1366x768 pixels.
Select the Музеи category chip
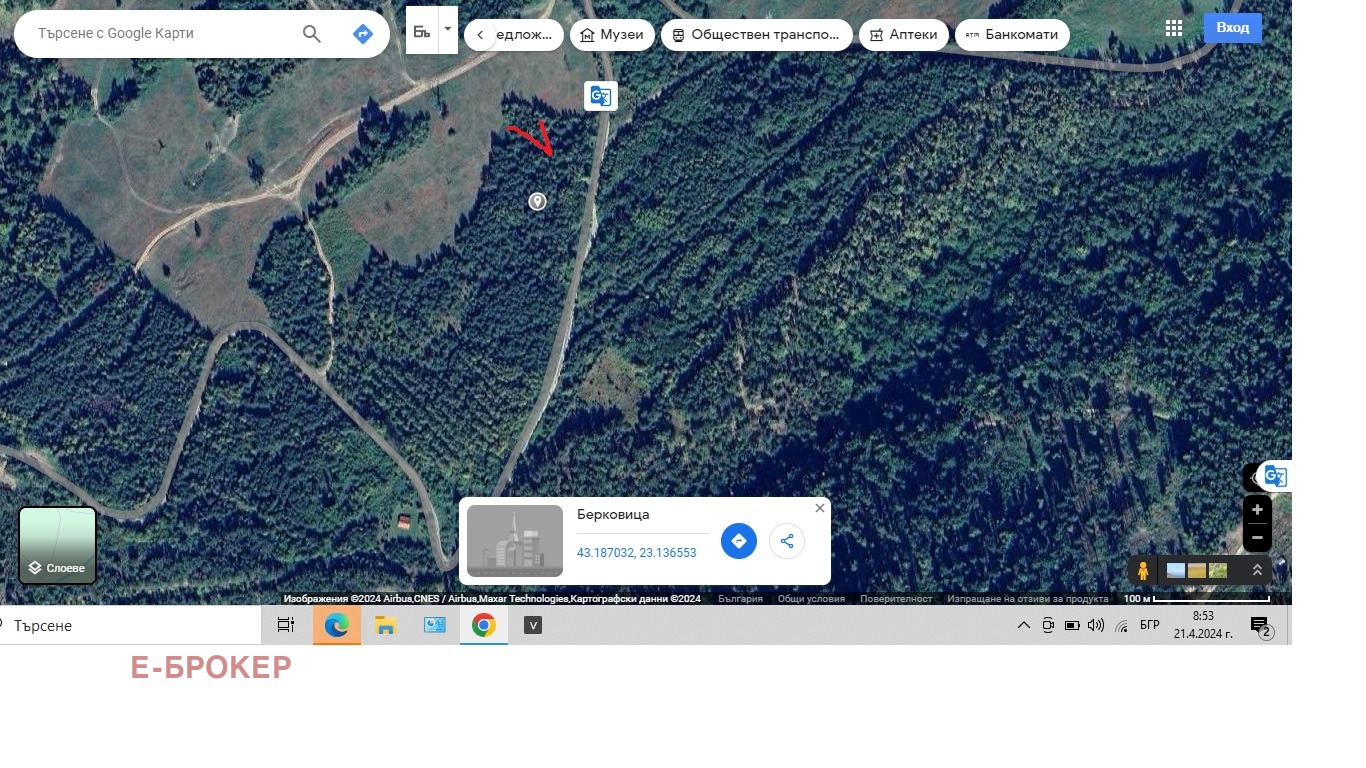[612, 35]
